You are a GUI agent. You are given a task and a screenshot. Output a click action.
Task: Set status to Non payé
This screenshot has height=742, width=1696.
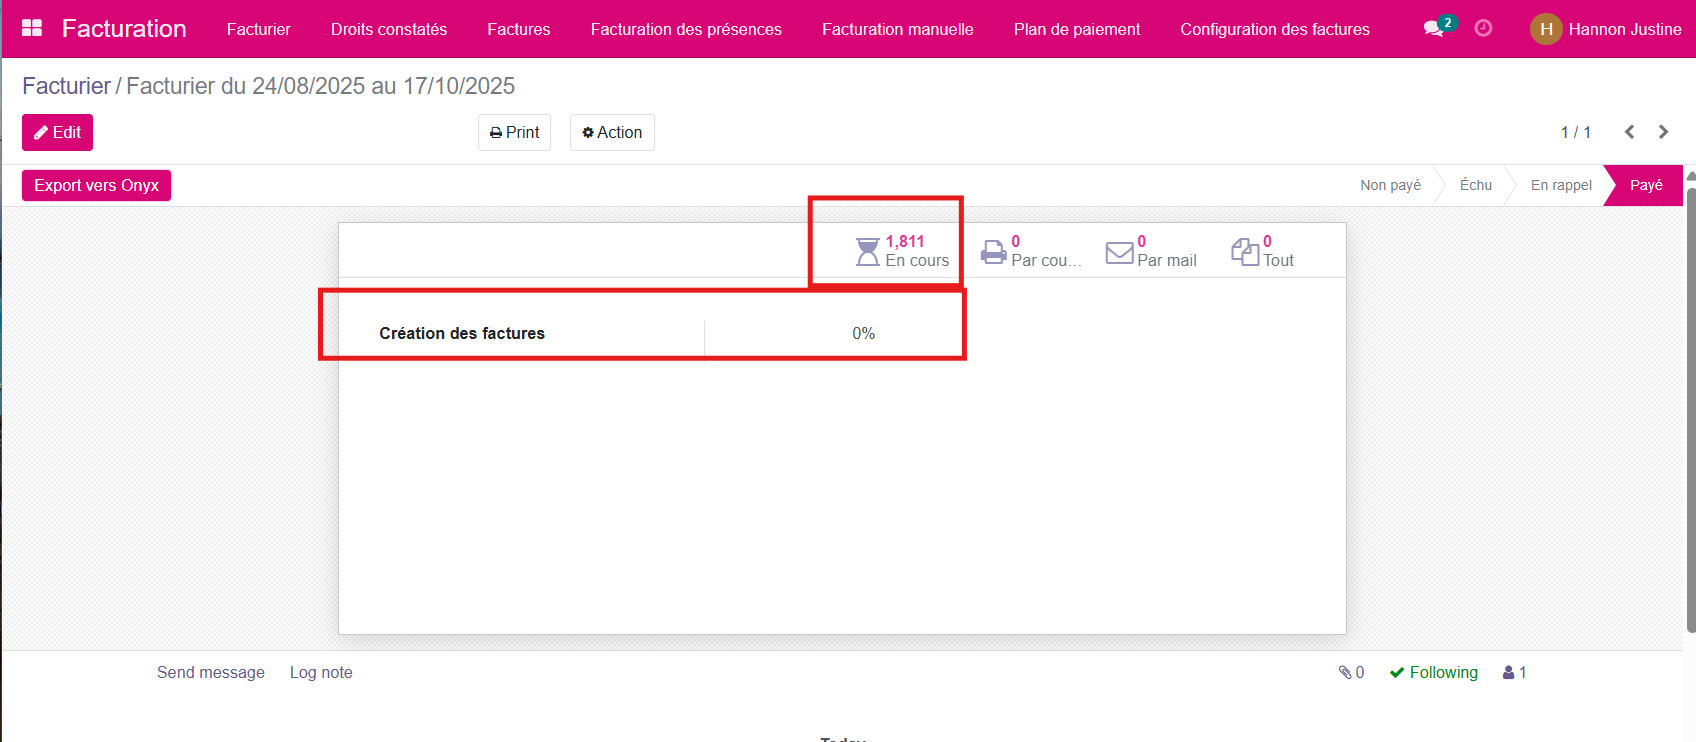(1390, 185)
